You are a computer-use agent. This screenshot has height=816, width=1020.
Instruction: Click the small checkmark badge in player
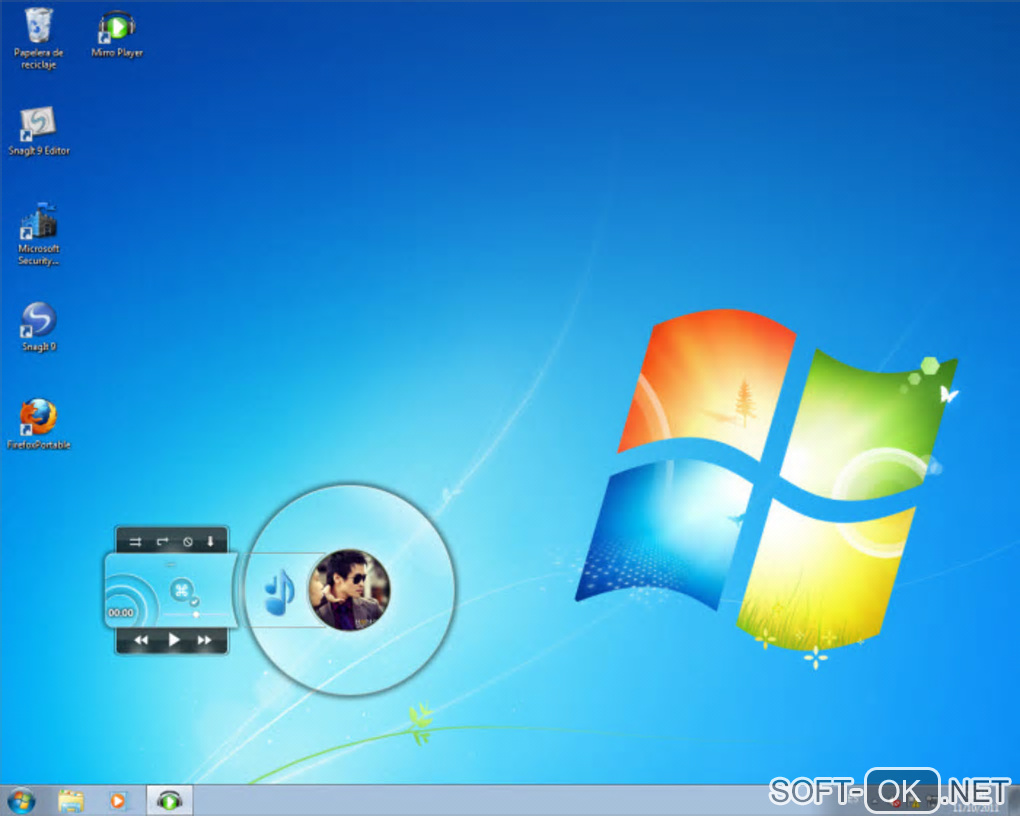194,602
